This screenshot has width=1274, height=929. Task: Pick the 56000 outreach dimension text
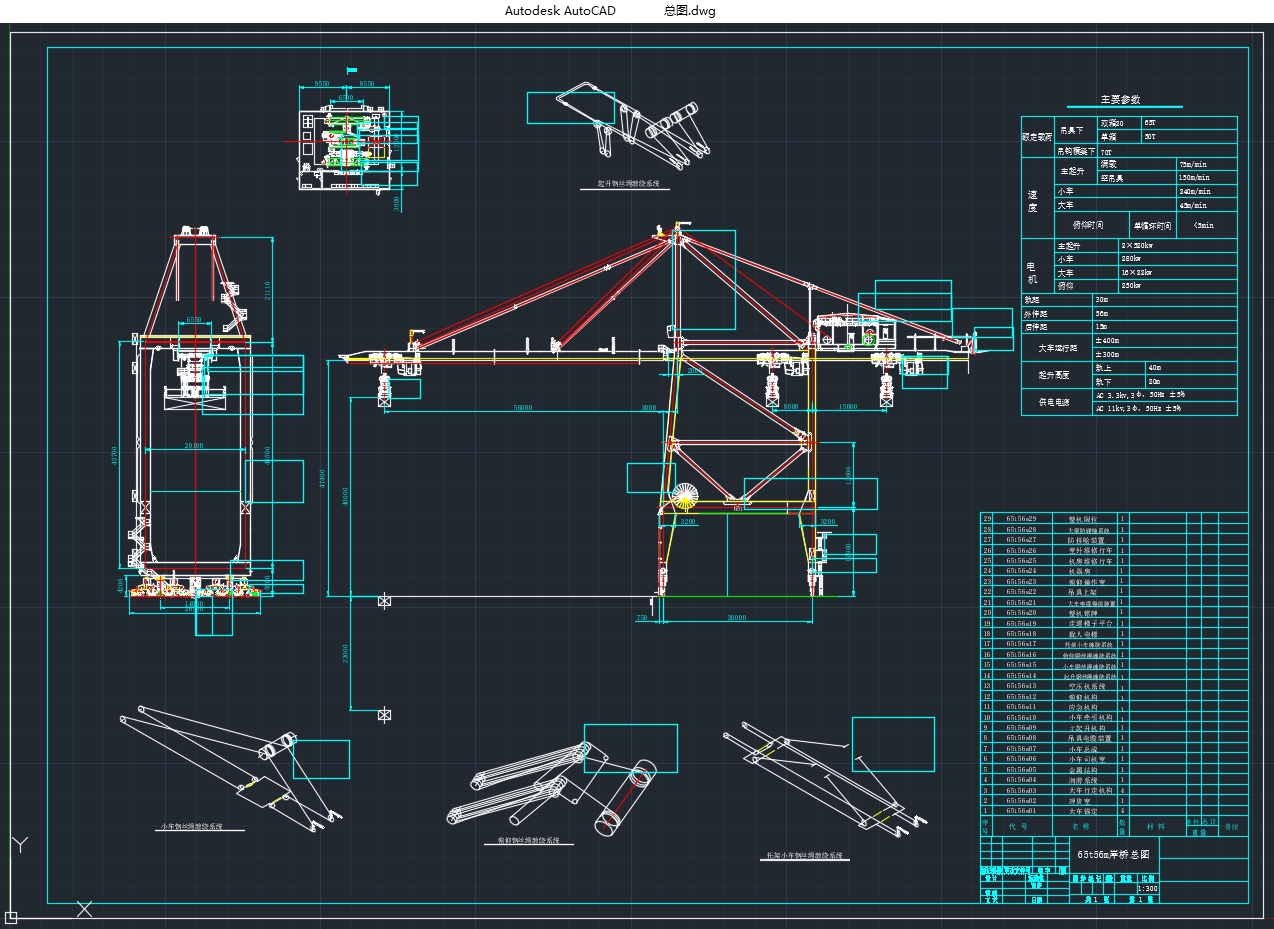[x=522, y=408]
